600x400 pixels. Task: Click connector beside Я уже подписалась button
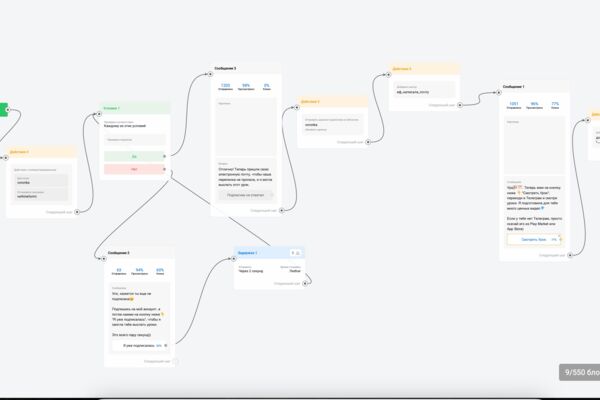tap(166, 345)
